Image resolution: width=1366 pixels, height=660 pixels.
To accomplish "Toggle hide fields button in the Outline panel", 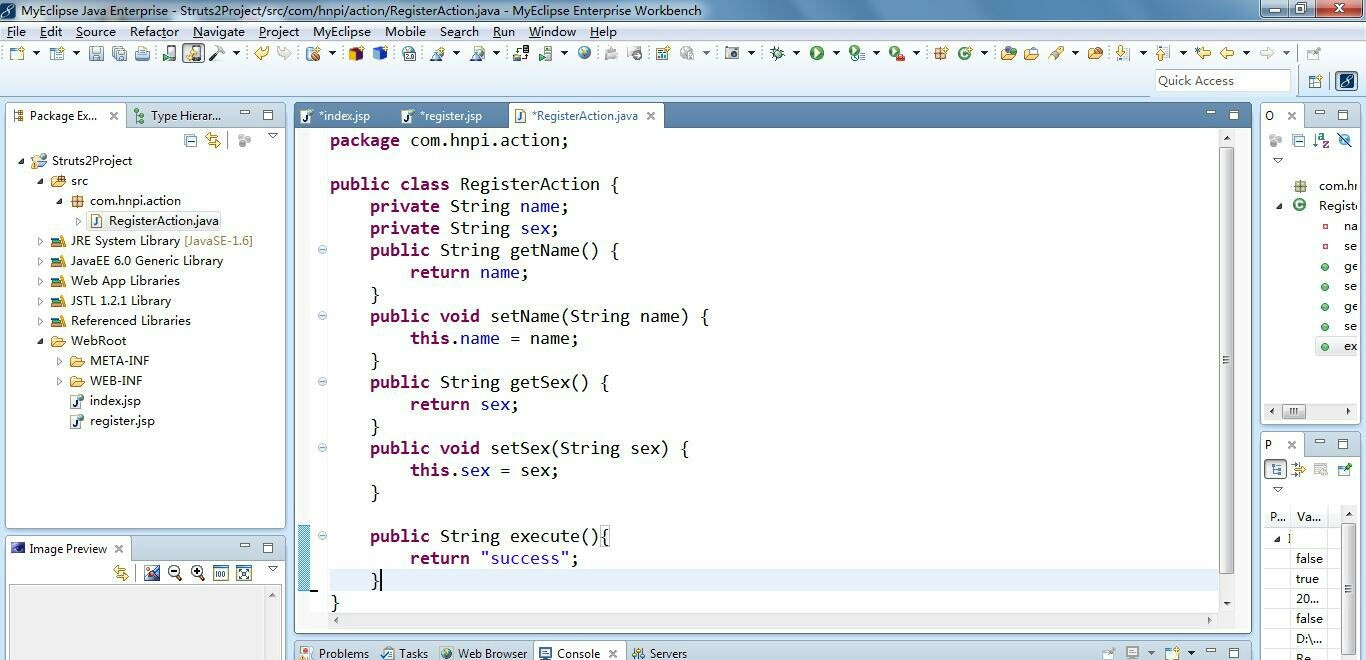I will (x=1344, y=141).
